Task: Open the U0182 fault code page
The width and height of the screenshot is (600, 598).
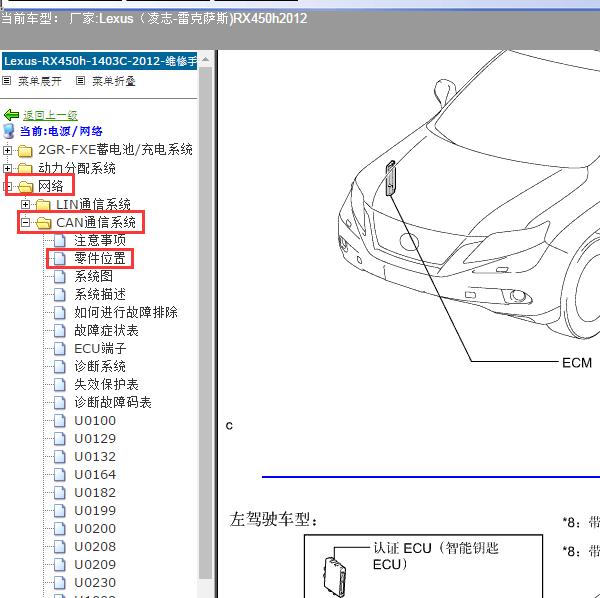Action: 95,492
